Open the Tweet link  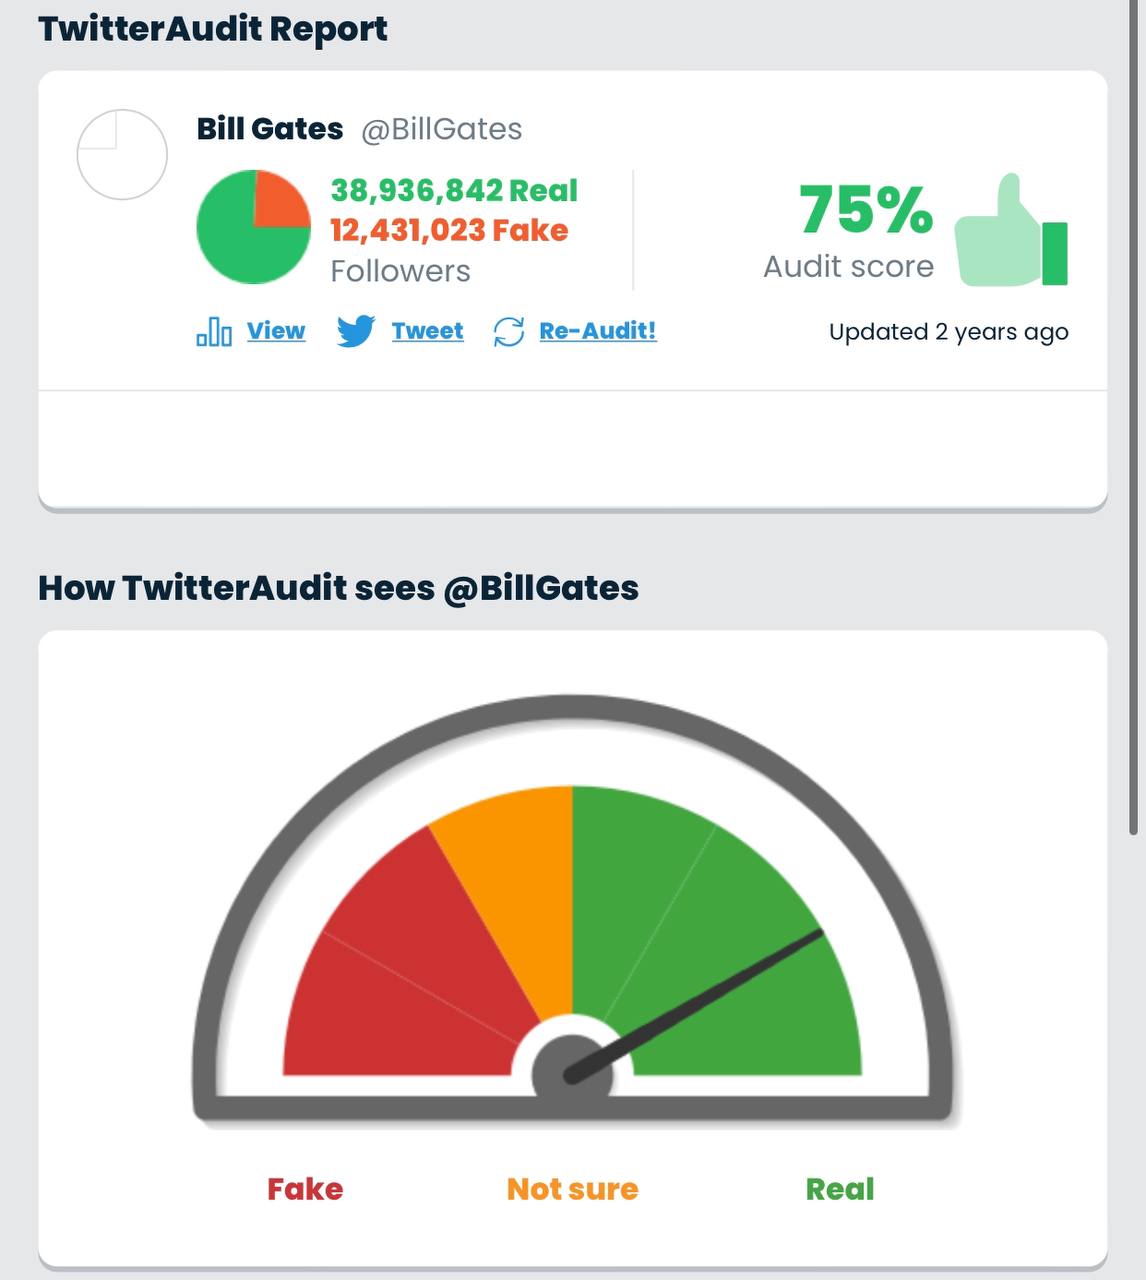[x=427, y=331]
